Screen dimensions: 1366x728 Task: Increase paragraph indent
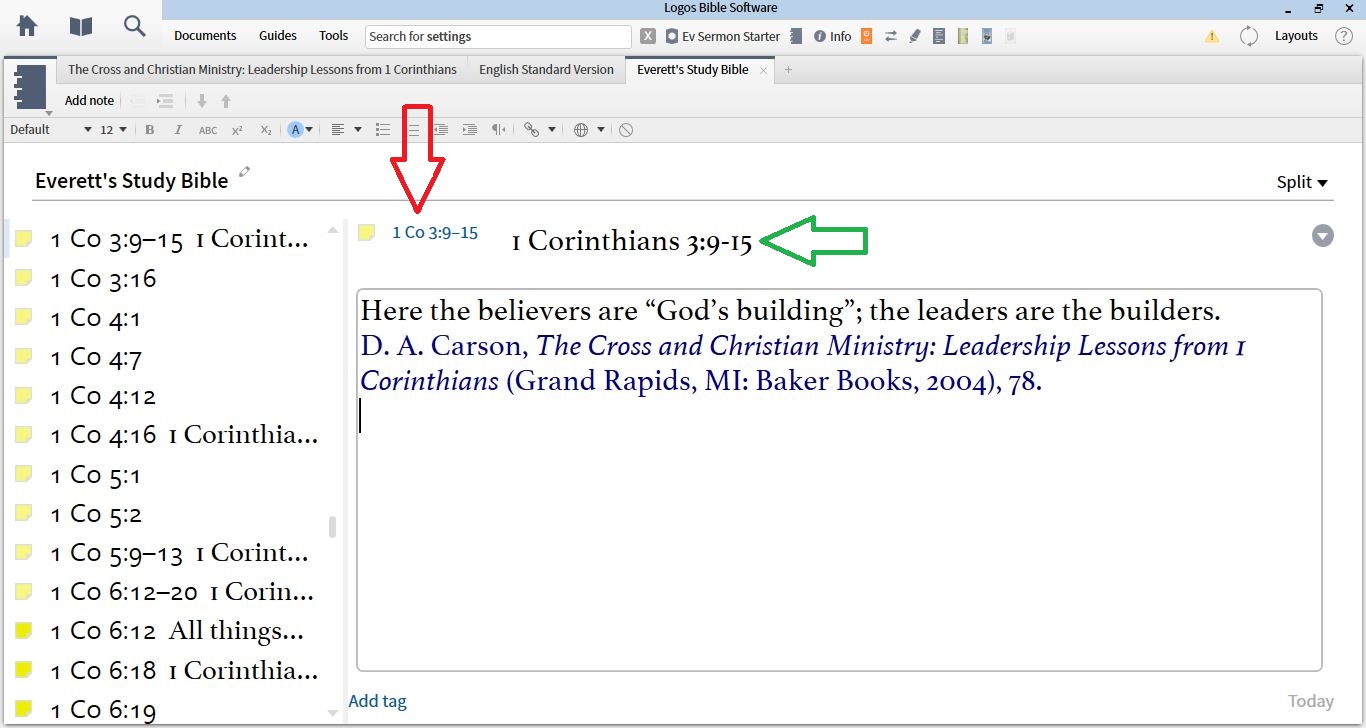click(469, 130)
